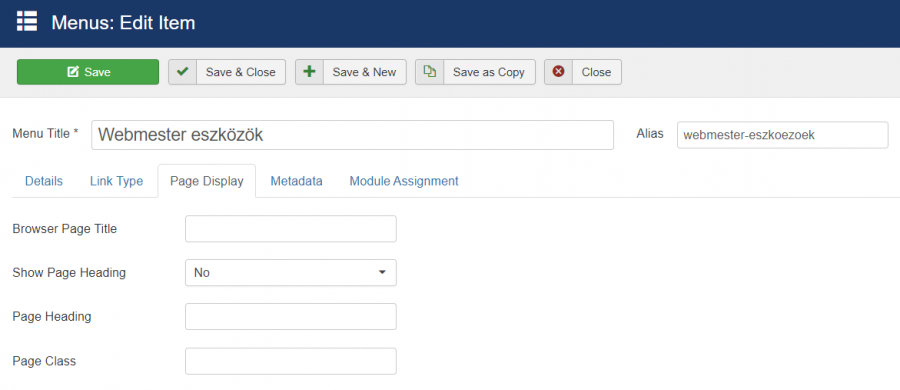Click the green checkmark icon
Image resolution: width=900 pixels, height=390 pixels.
(183, 72)
